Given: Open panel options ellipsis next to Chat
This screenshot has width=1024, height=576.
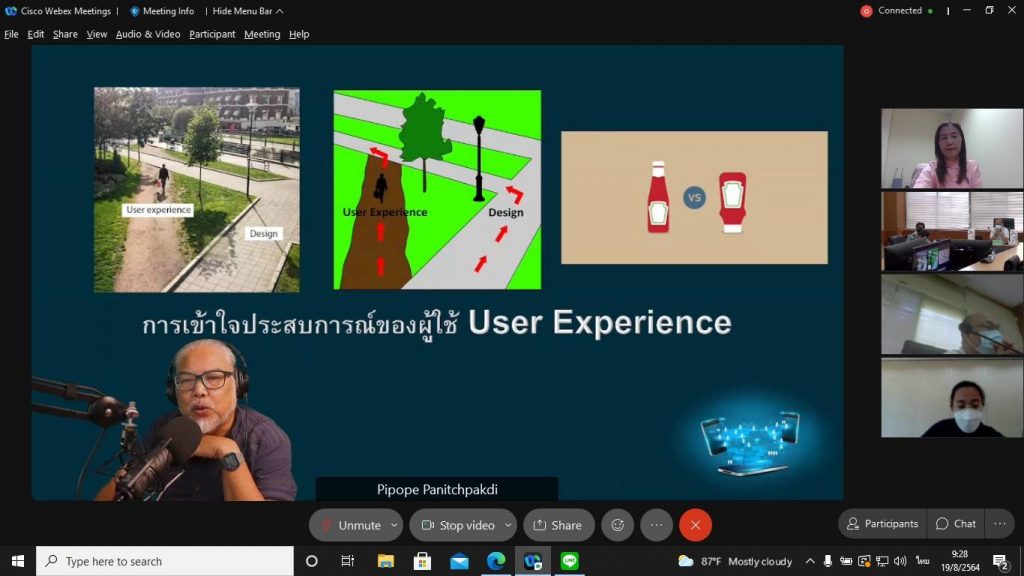Looking at the screenshot, I should [x=999, y=524].
